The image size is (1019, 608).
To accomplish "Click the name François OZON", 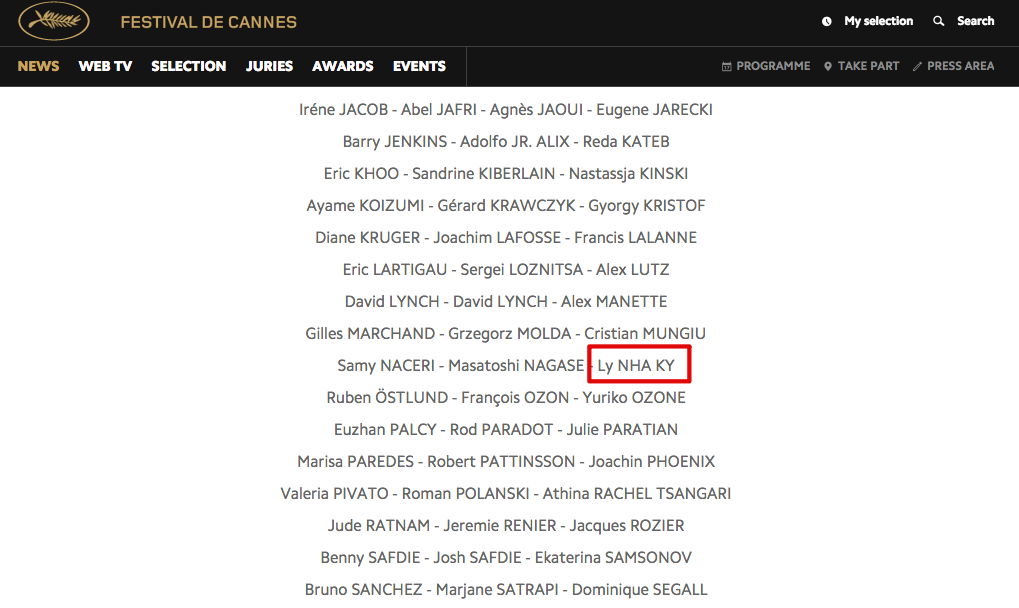I will 515,398.
